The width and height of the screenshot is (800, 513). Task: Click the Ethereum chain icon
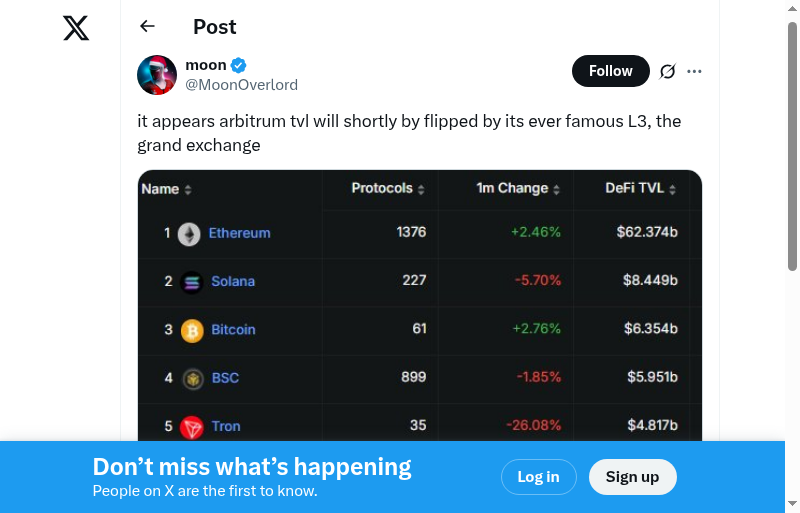tap(189, 234)
